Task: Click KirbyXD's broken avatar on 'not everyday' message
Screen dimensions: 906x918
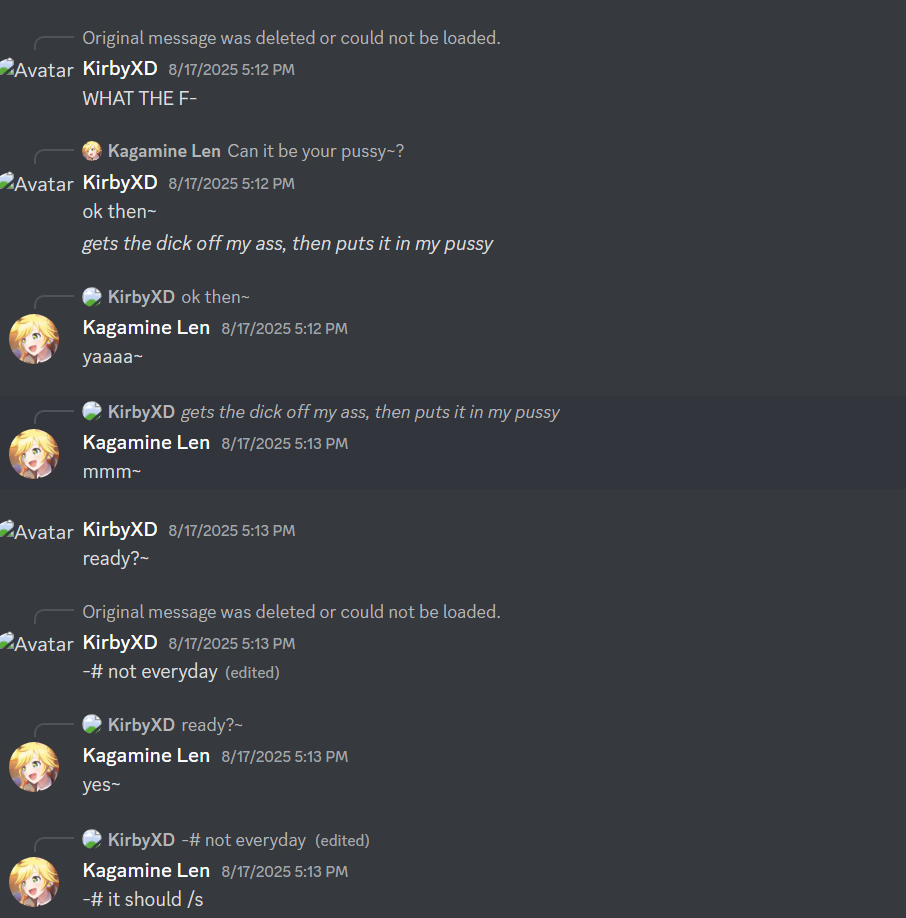Action: [37, 643]
